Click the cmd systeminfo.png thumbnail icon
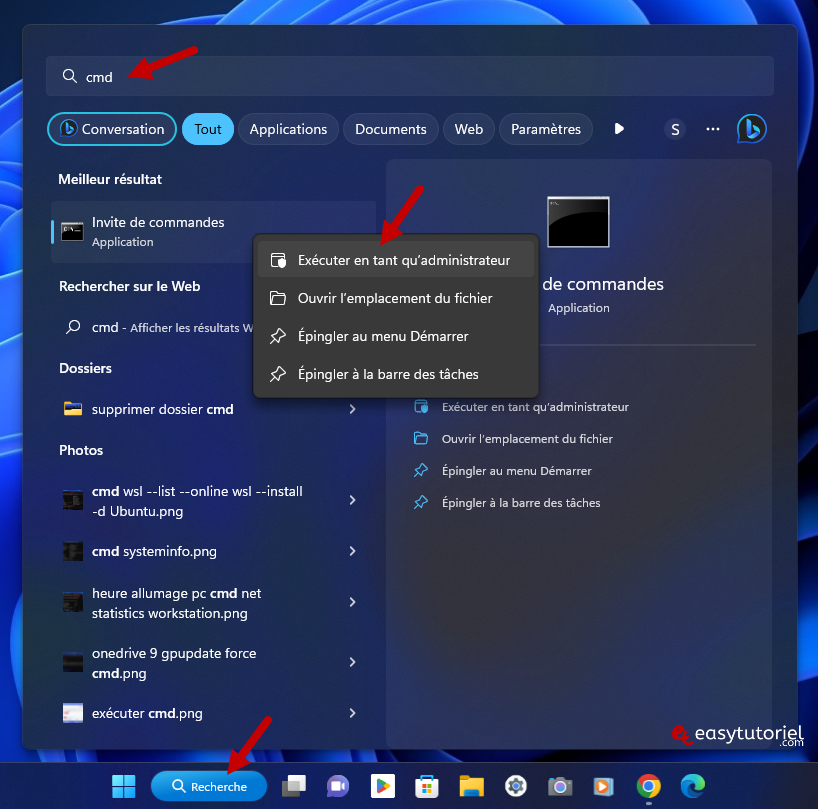 click(73, 551)
